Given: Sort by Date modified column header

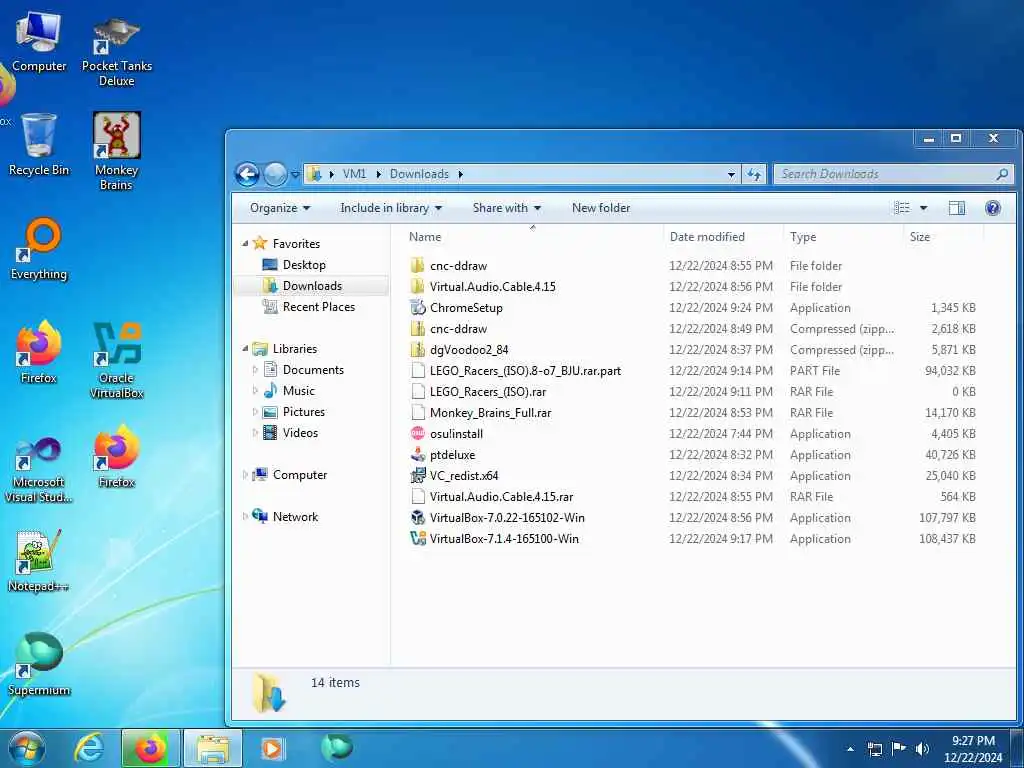Looking at the screenshot, I should (723, 237).
